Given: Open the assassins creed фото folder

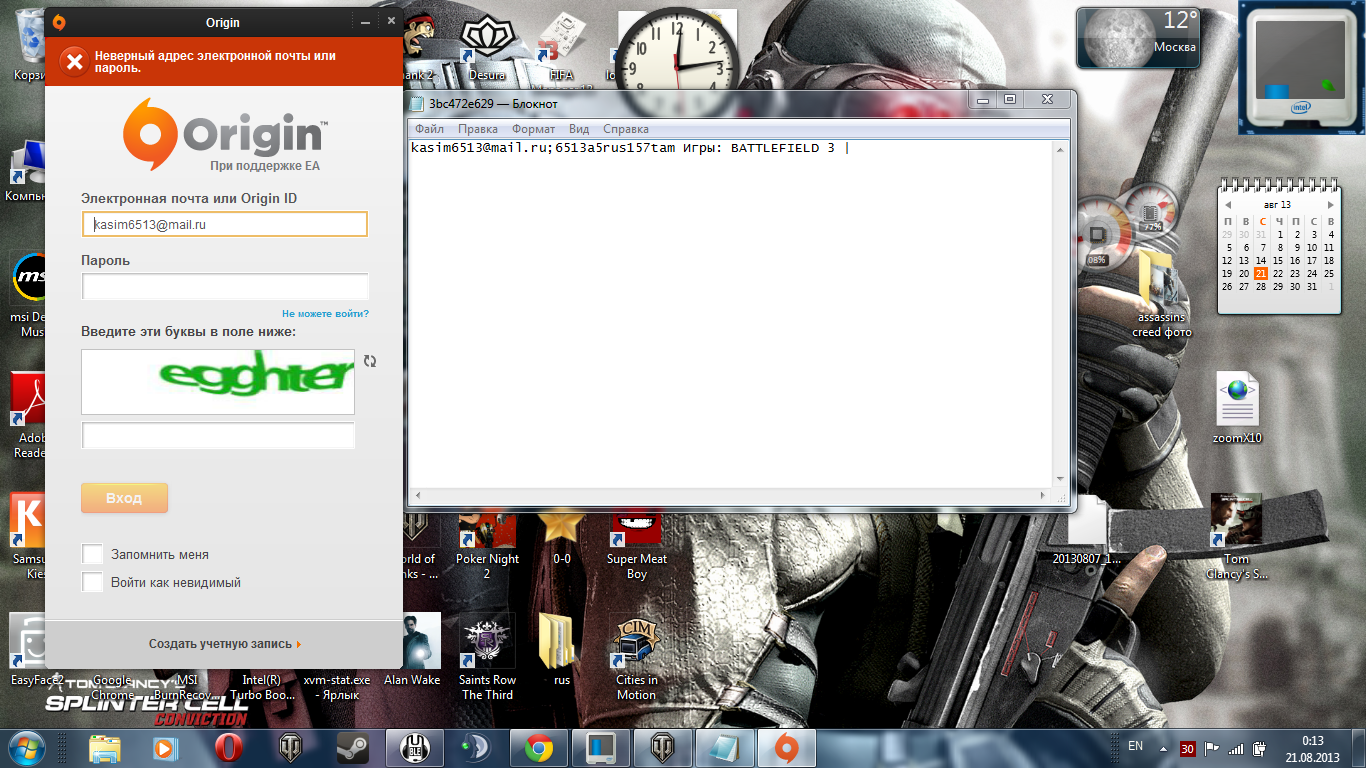Looking at the screenshot, I should (1162, 294).
